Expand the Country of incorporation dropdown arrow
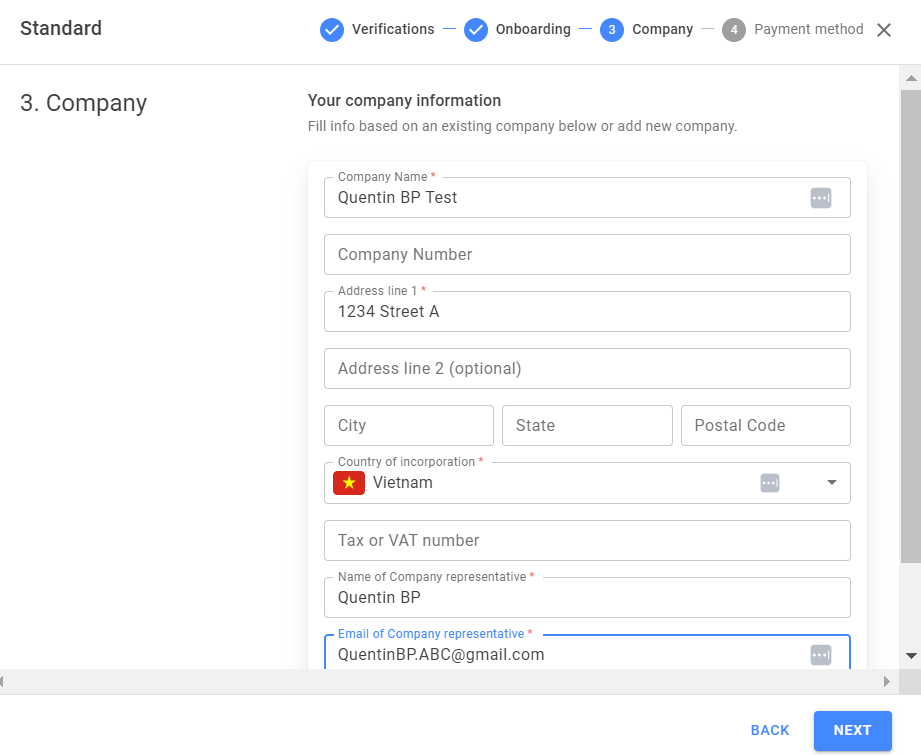 pyautogui.click(x=832, y=482)
